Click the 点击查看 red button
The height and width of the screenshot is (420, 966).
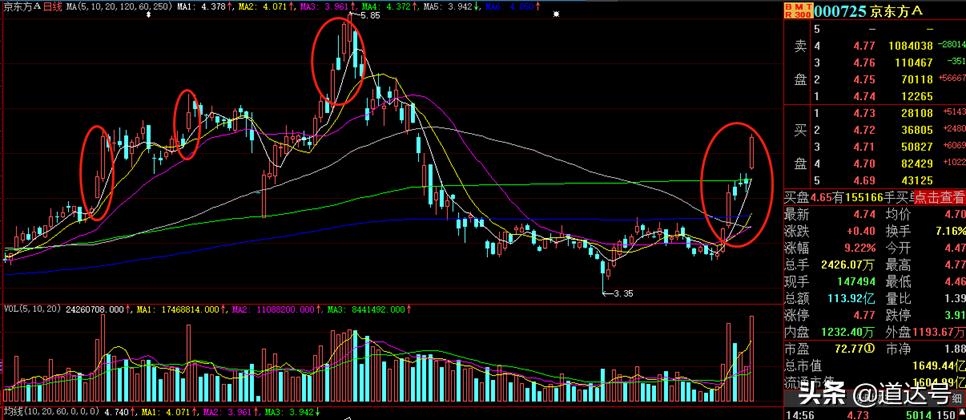point(939,198)
